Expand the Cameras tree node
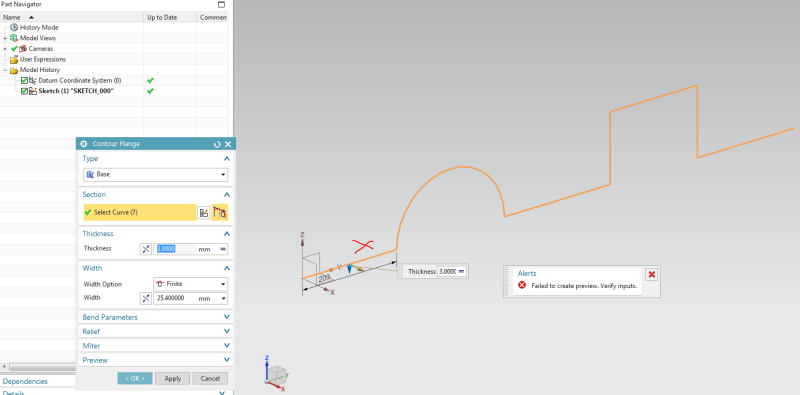 [5, 49]
